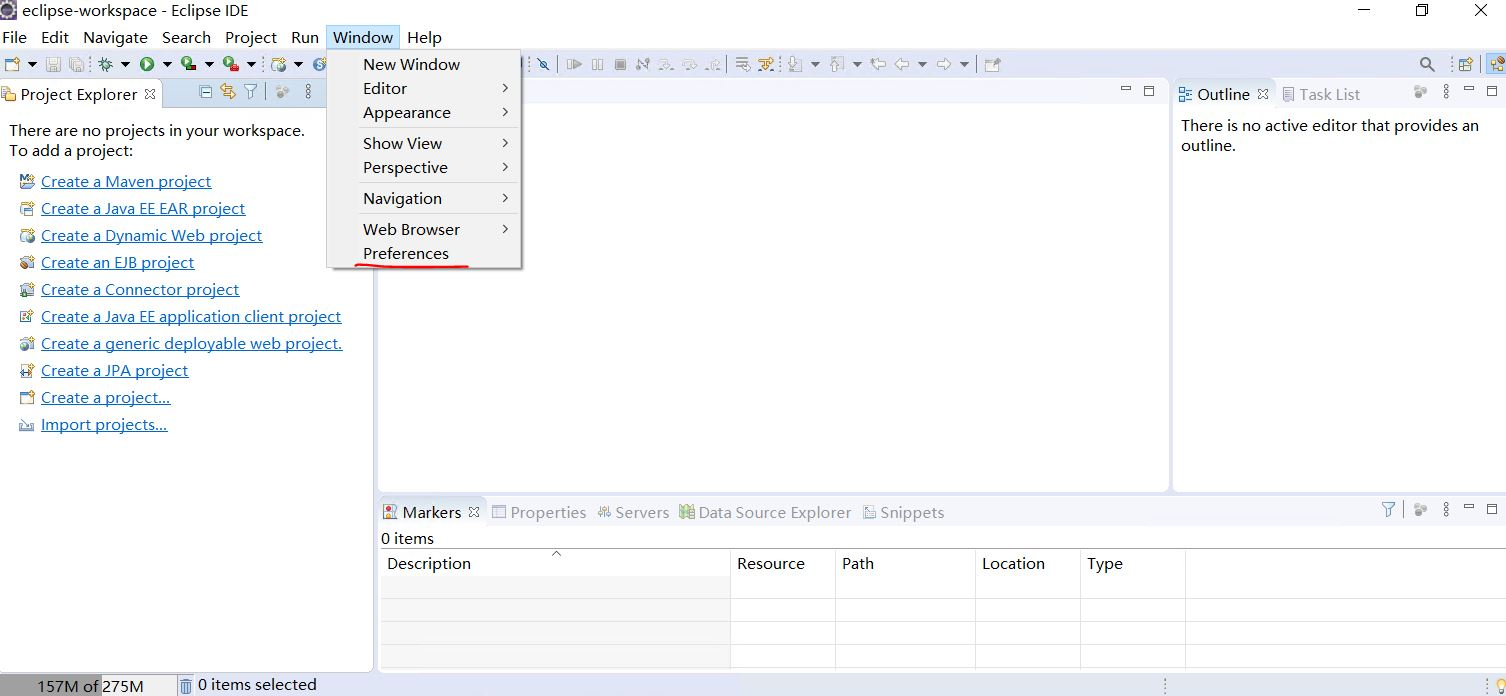The height and width of the screenshot is (696, 1506).
Task: Click the Last Edit Location icon
Action: pos(878,64)
